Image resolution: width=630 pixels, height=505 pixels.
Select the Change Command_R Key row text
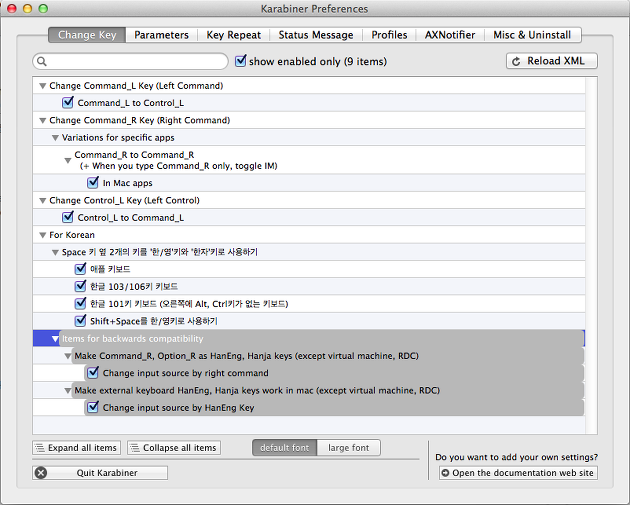tap(139, 121)
